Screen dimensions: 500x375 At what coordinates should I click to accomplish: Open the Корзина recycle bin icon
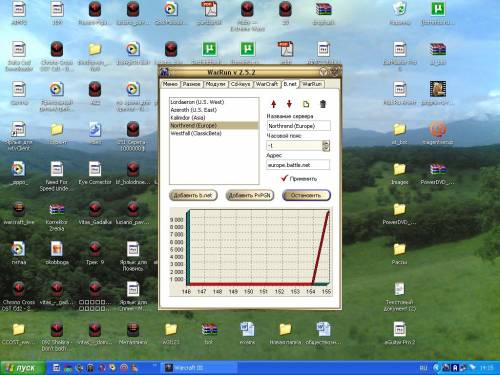[x=399, y=13]
